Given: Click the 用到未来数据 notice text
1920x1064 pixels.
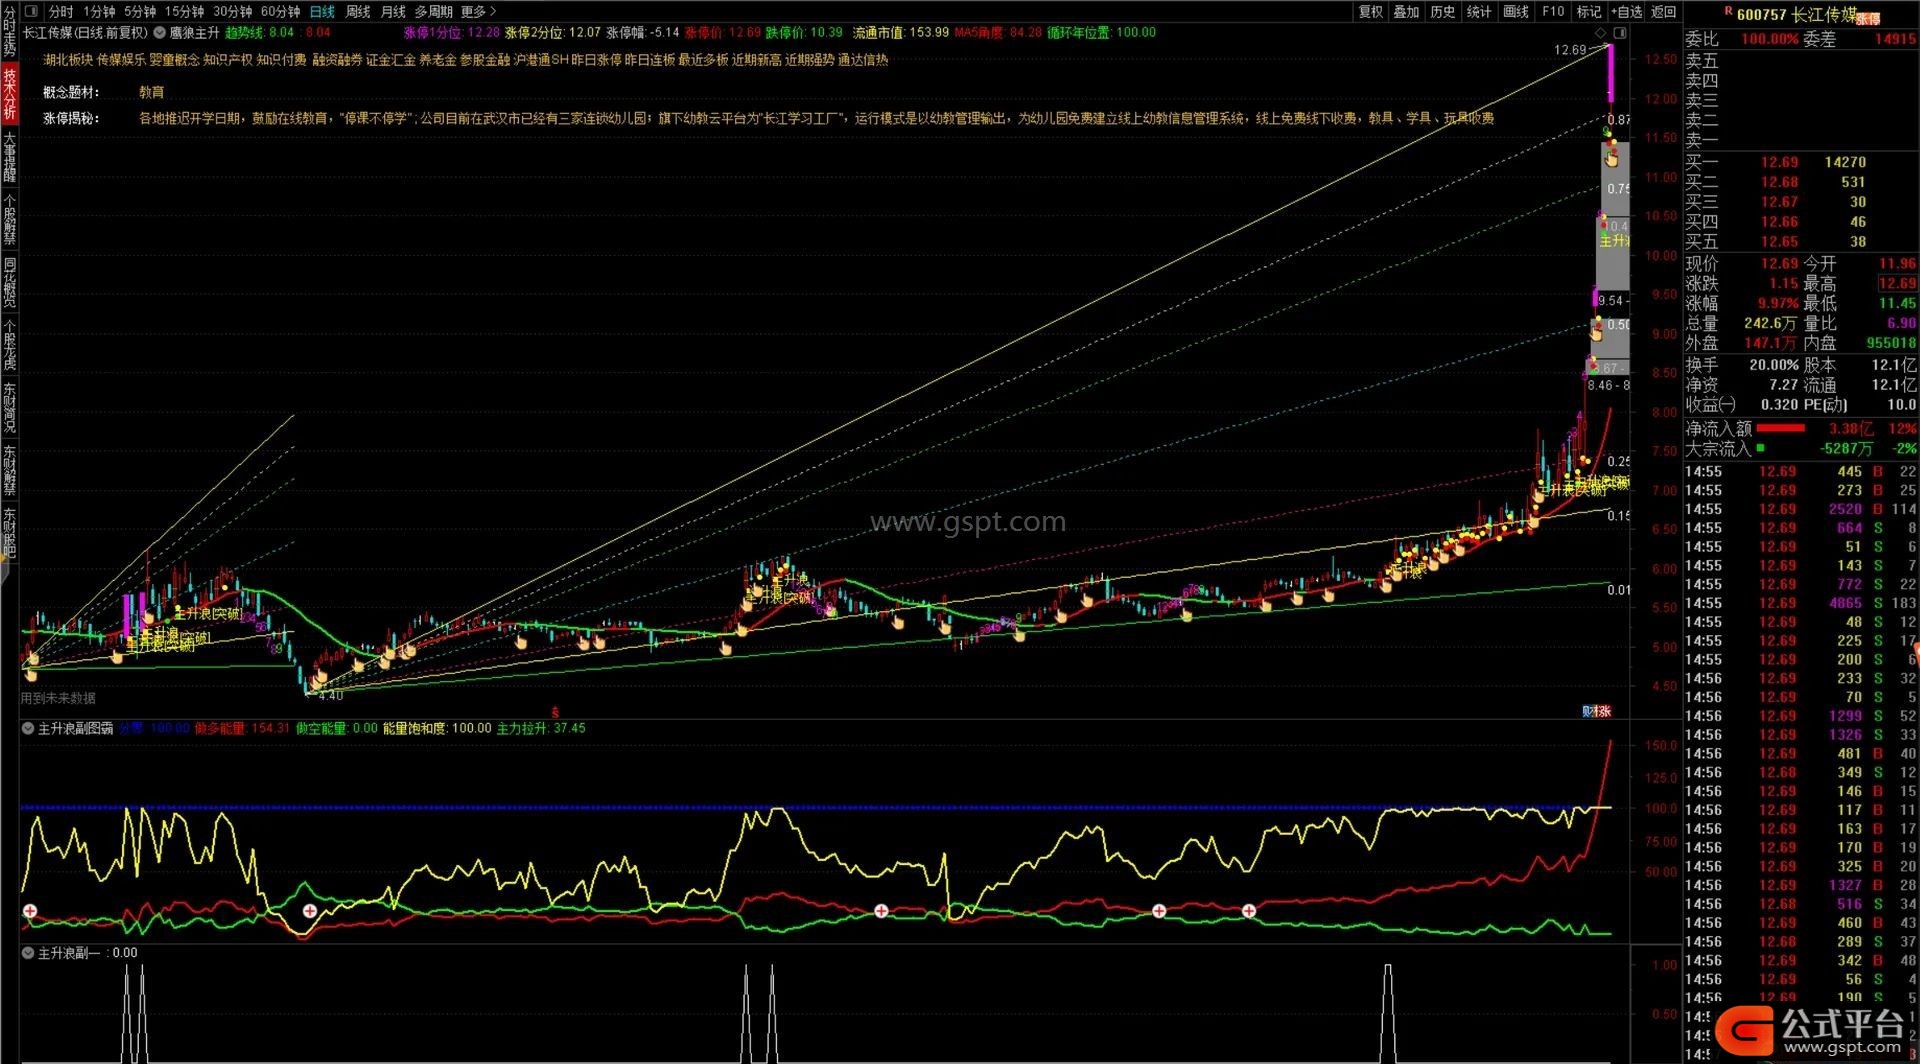Looking at the screenshot, I should click(x=58, y=698).
